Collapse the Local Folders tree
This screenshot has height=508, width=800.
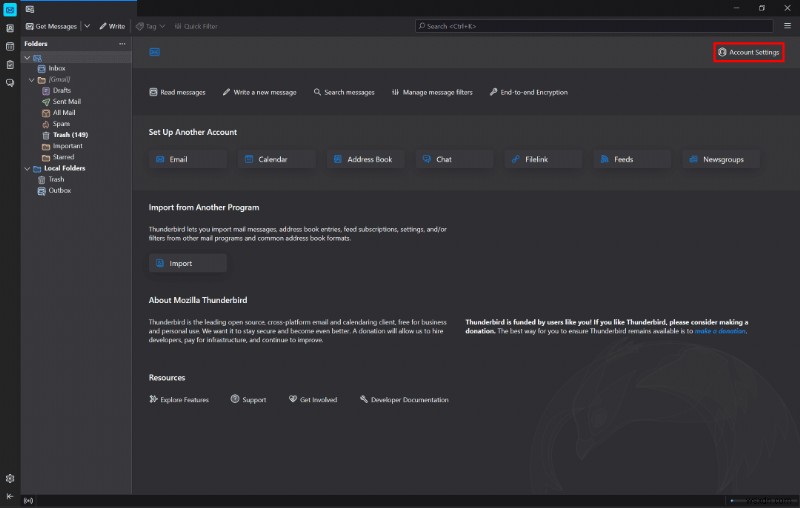27,168
